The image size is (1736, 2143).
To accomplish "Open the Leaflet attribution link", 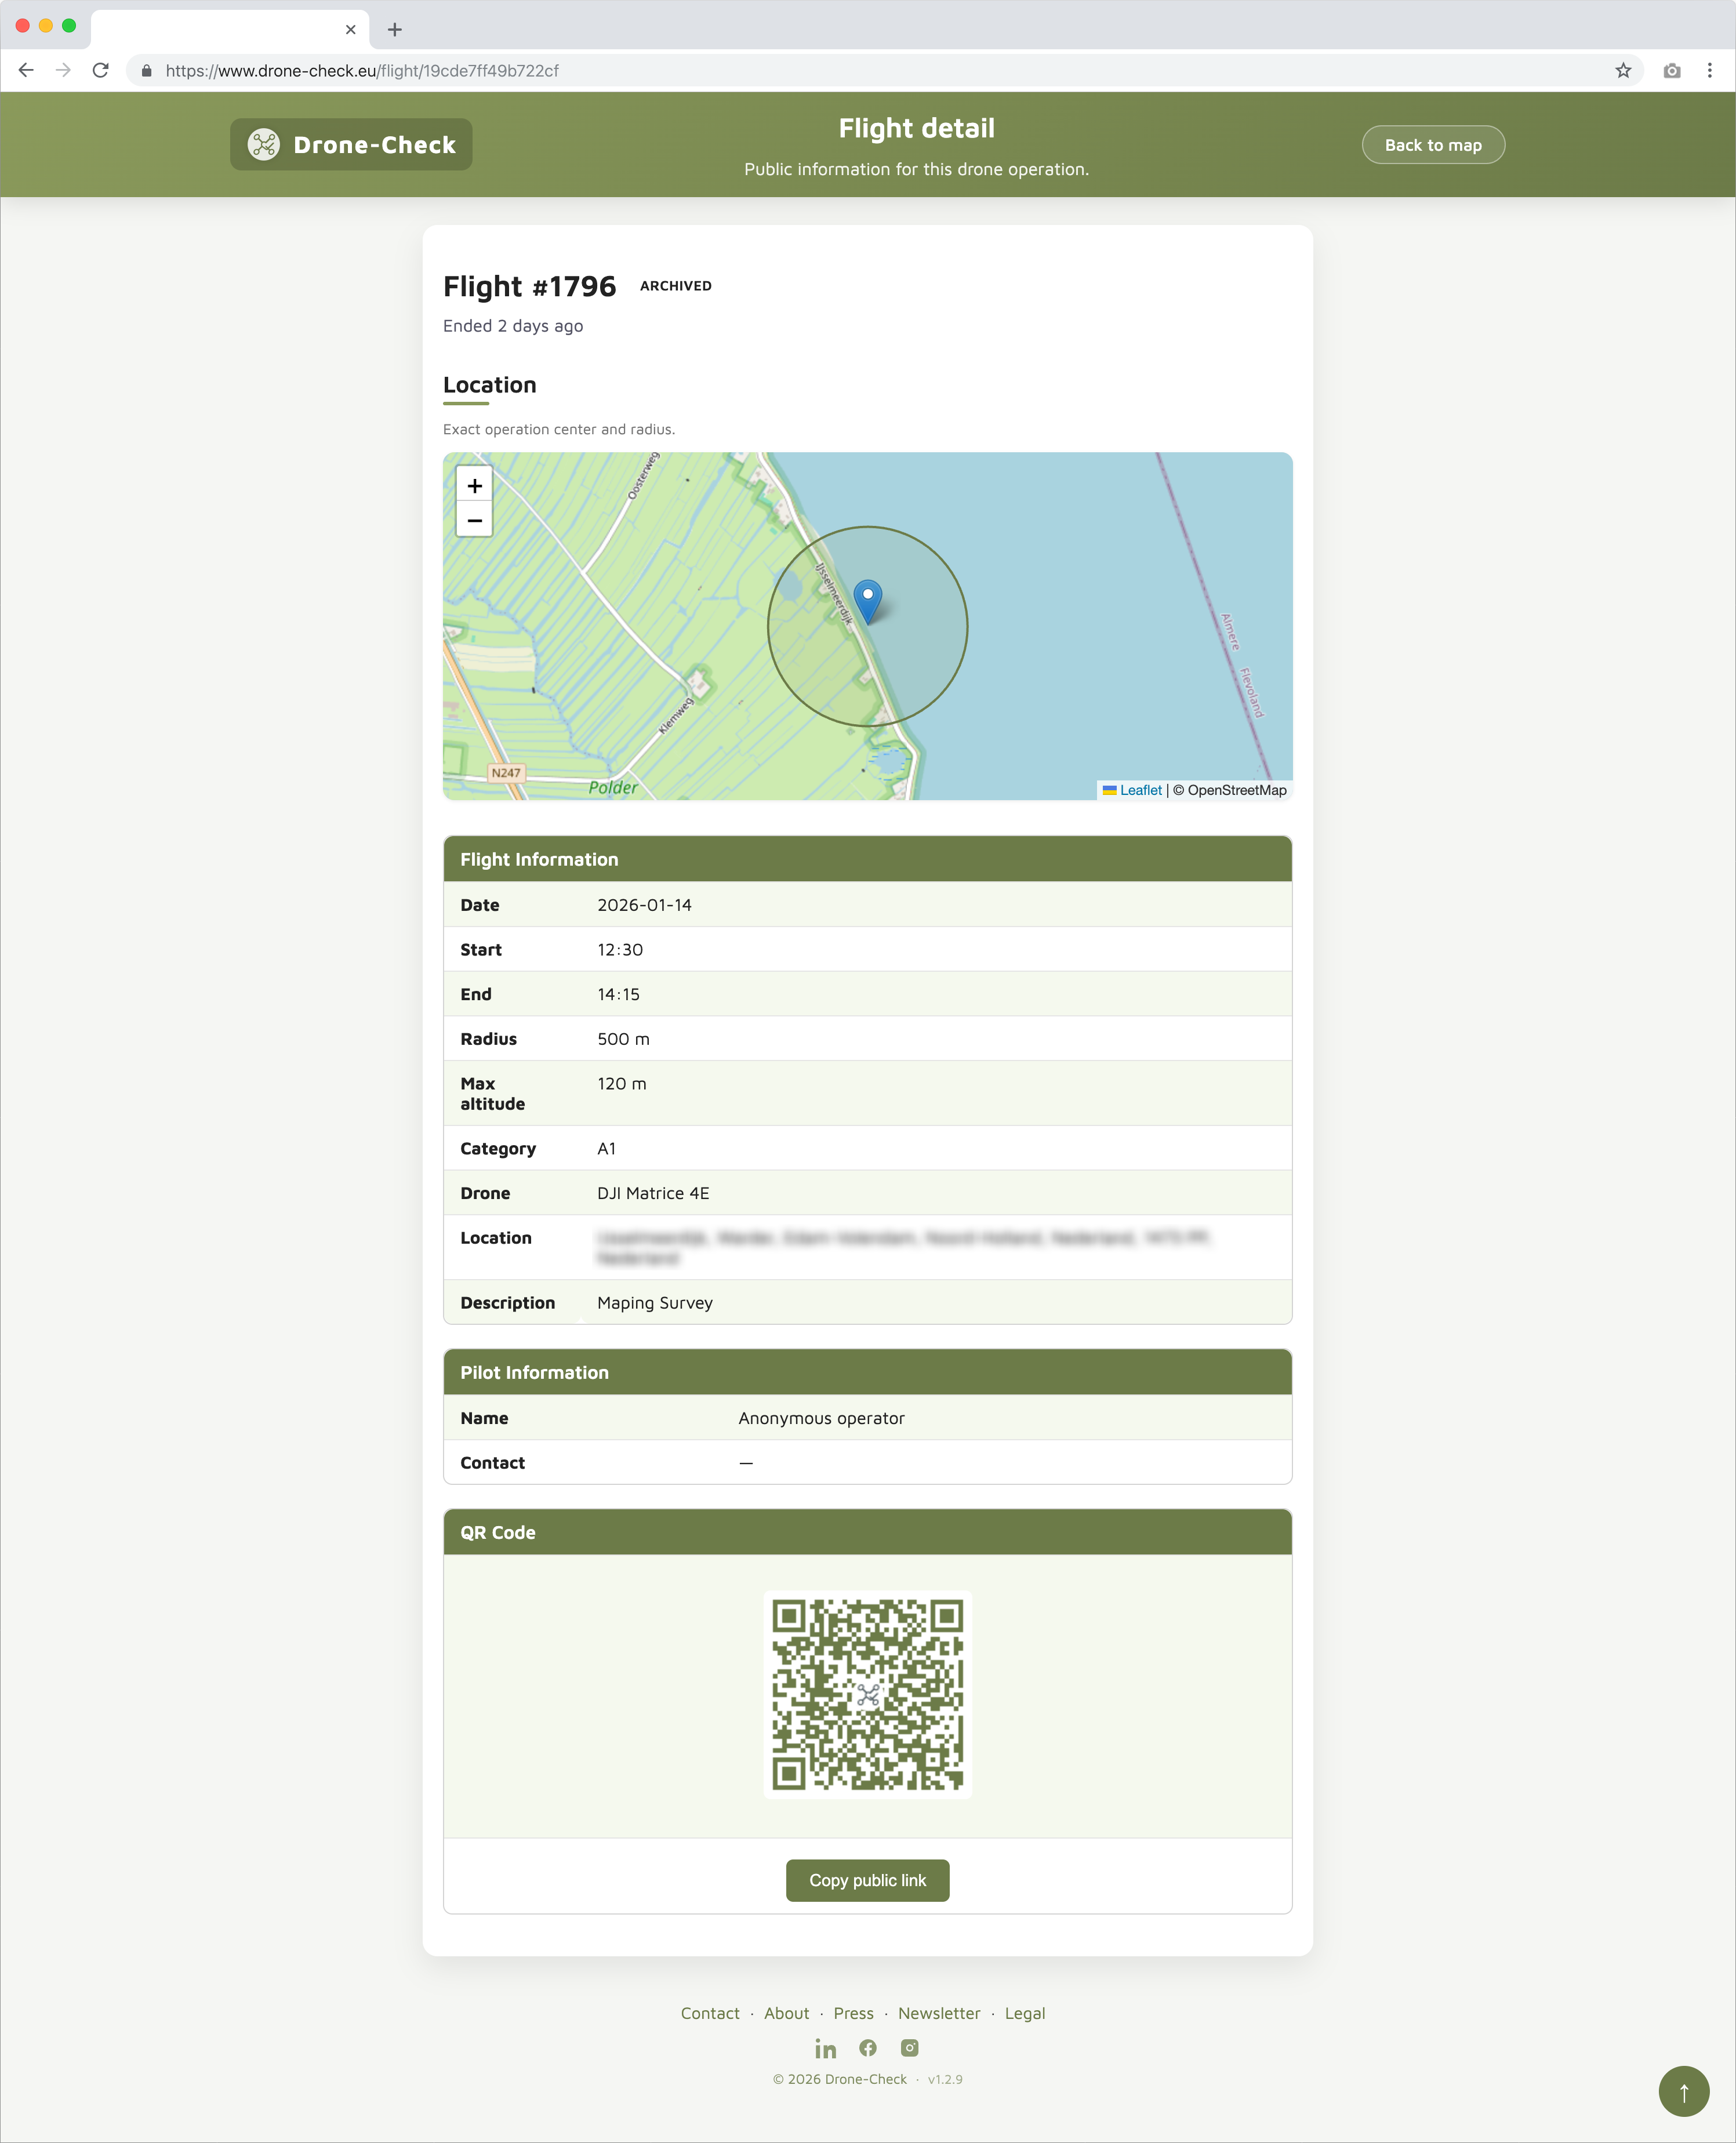I will tap(1140, 790).
